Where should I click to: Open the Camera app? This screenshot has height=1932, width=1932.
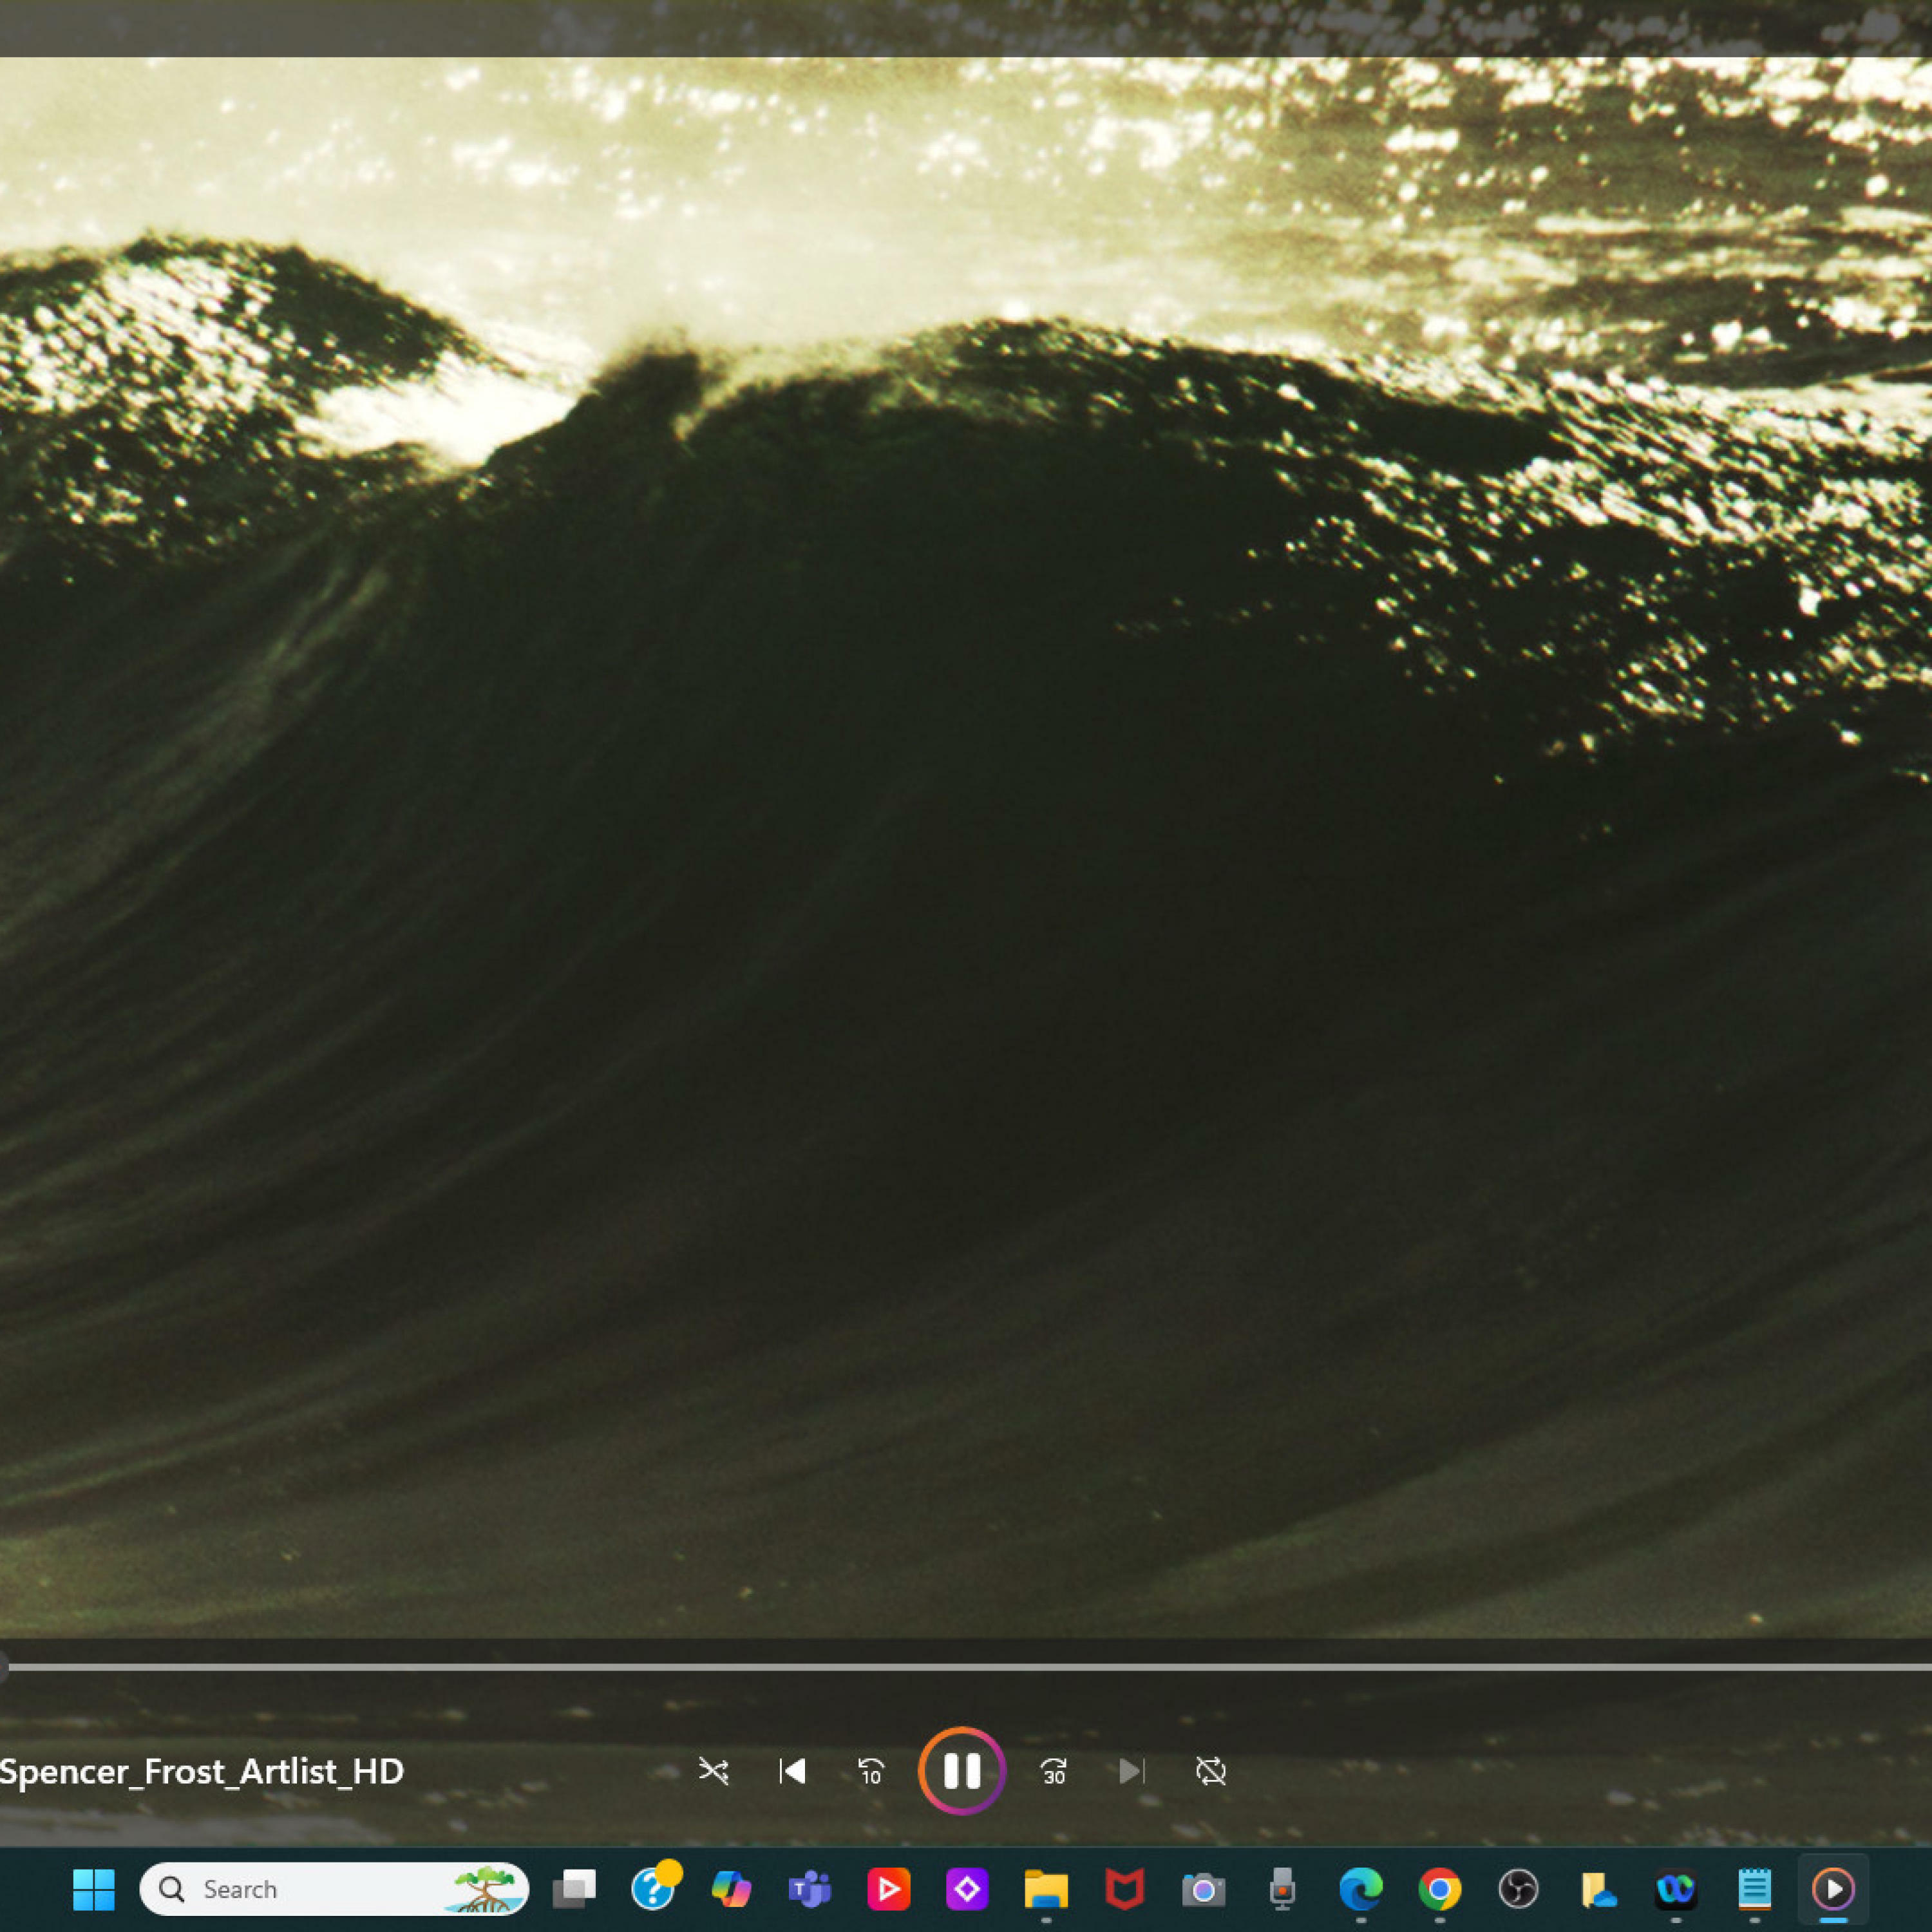pyautogui.click(x=1203, y=1889)
